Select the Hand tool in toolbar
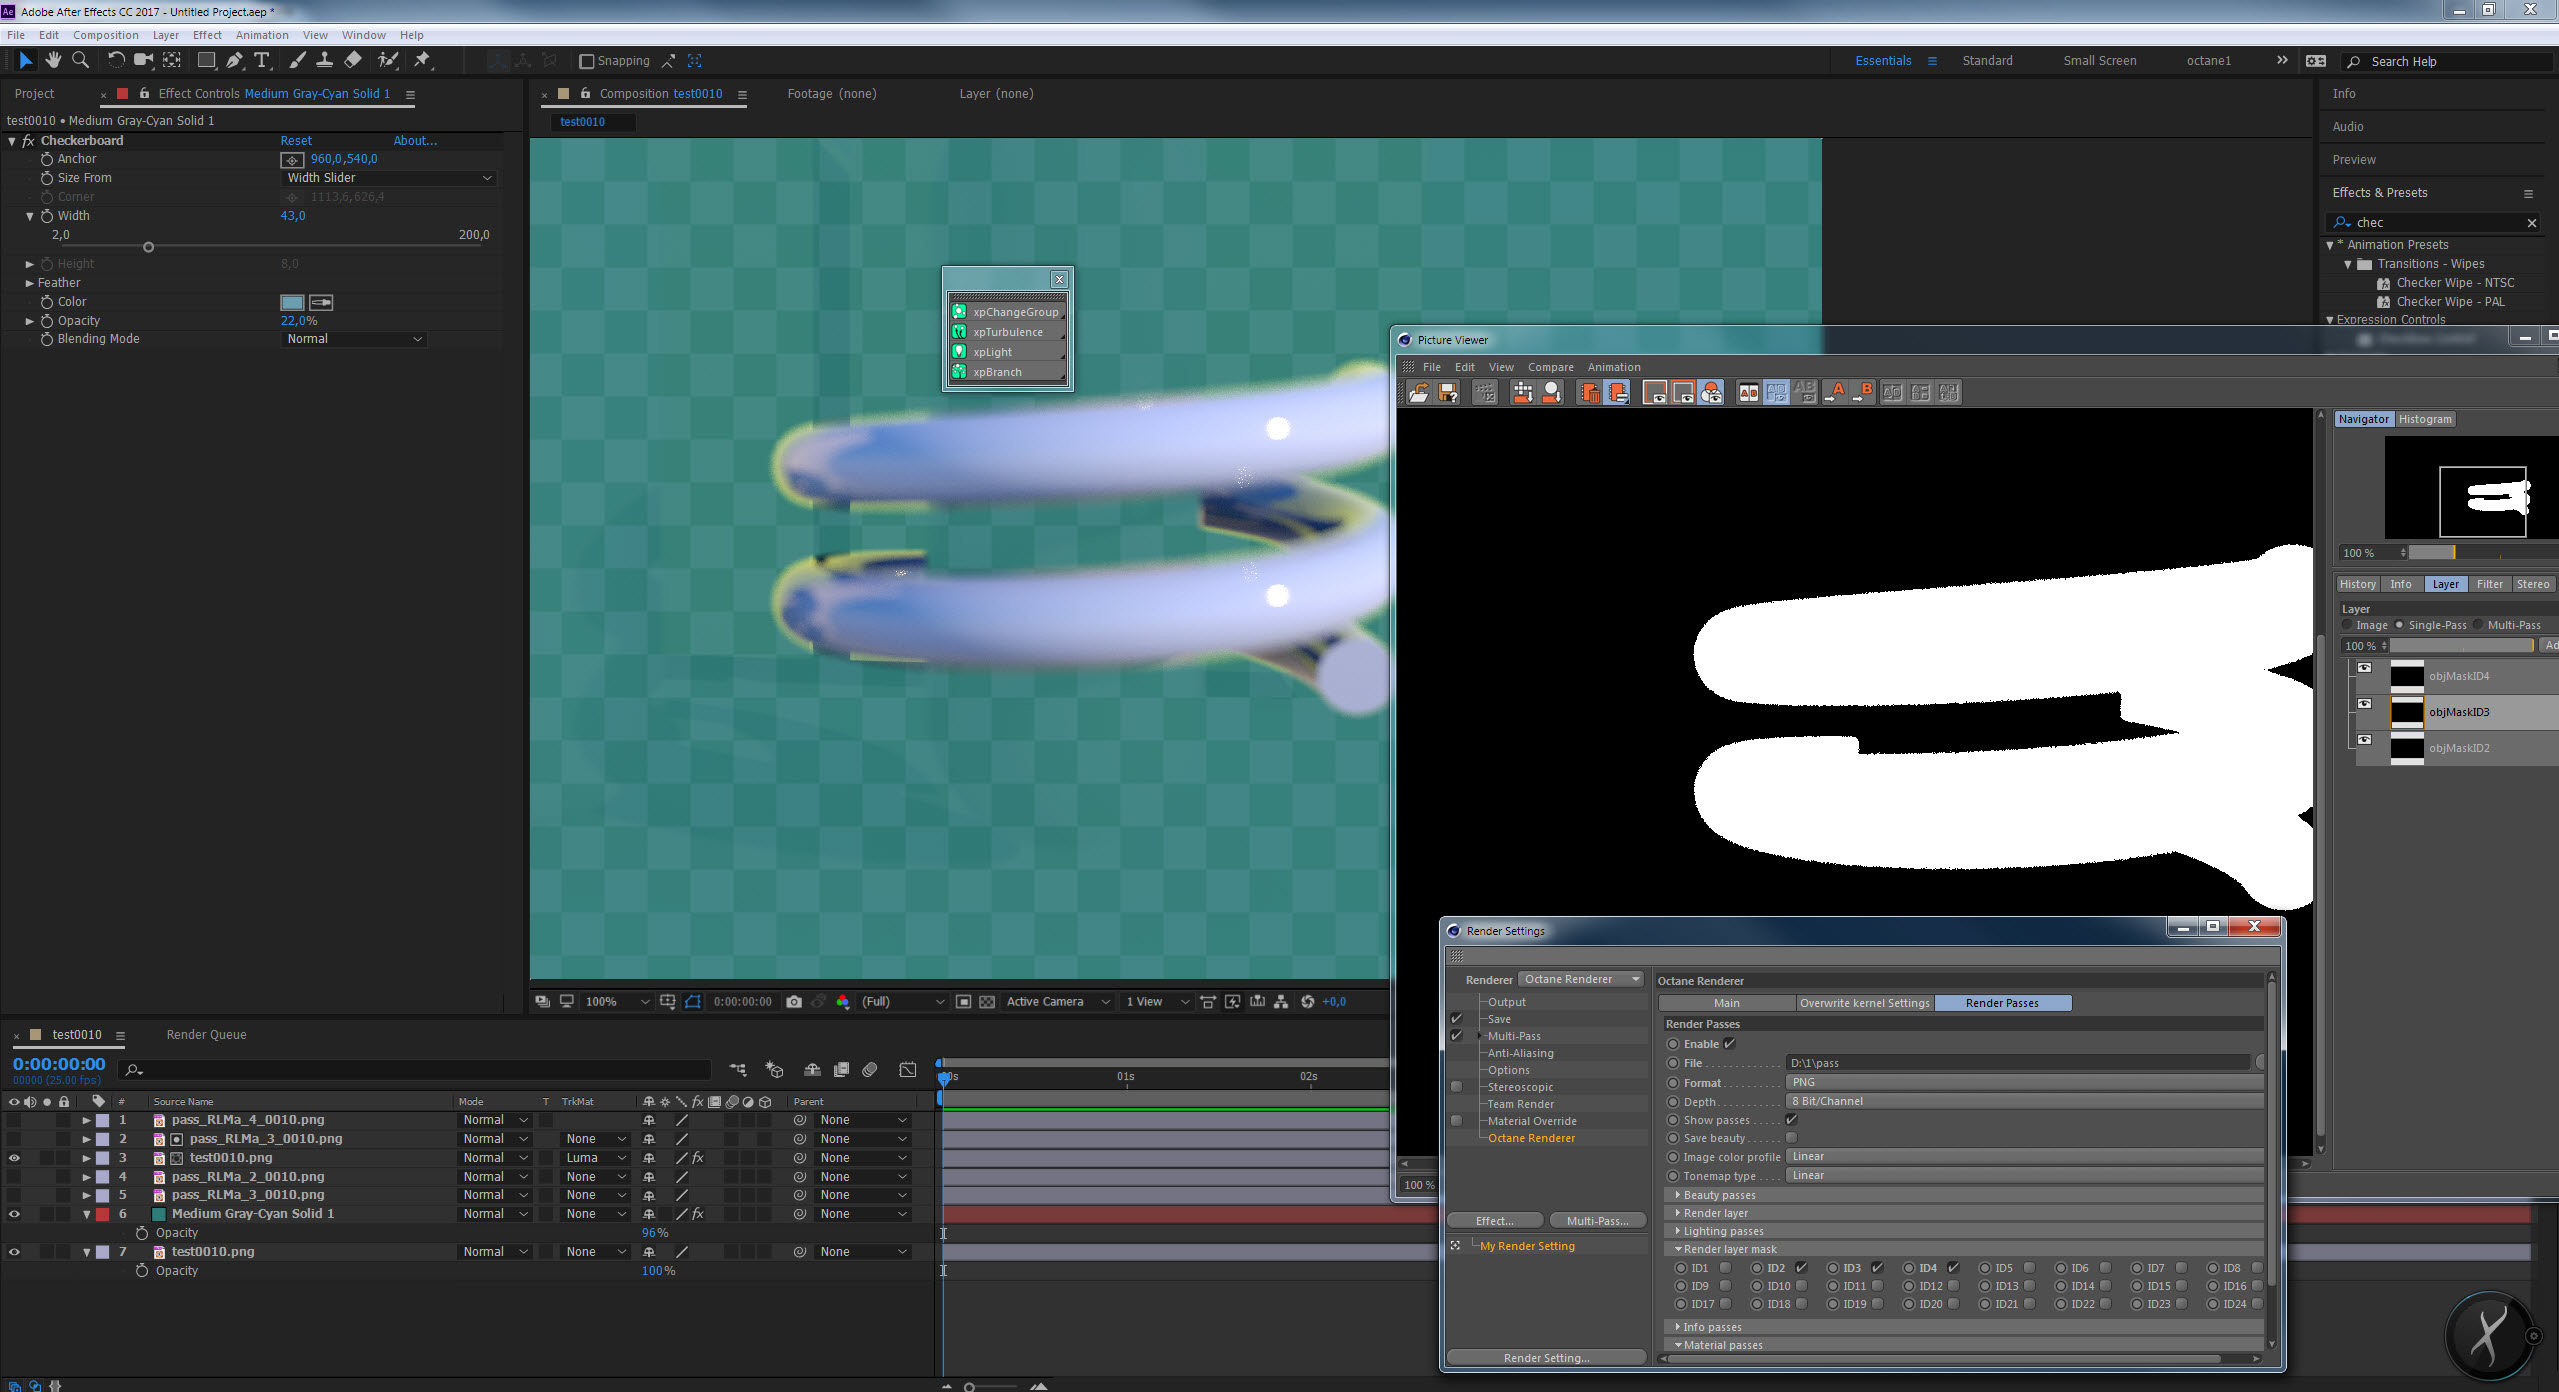Screen dimensions: 2559x1392 (x=53, y=60)
